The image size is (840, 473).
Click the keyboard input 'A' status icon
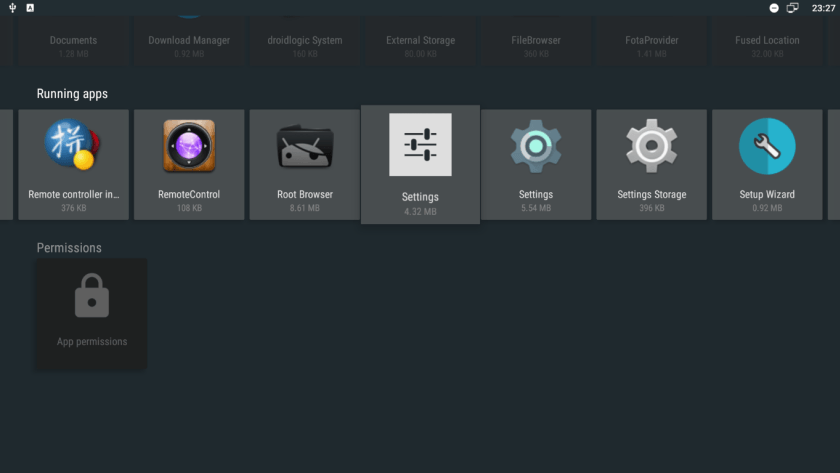pos(30,7)
